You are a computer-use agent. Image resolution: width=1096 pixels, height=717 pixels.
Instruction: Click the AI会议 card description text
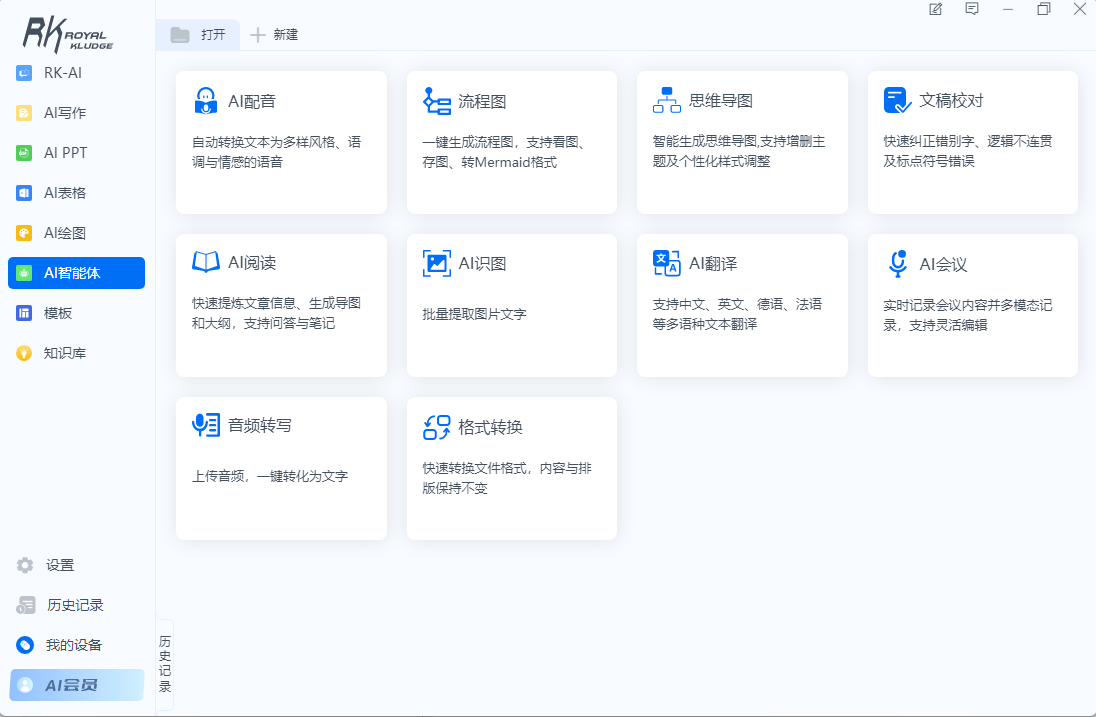(967, 315)
